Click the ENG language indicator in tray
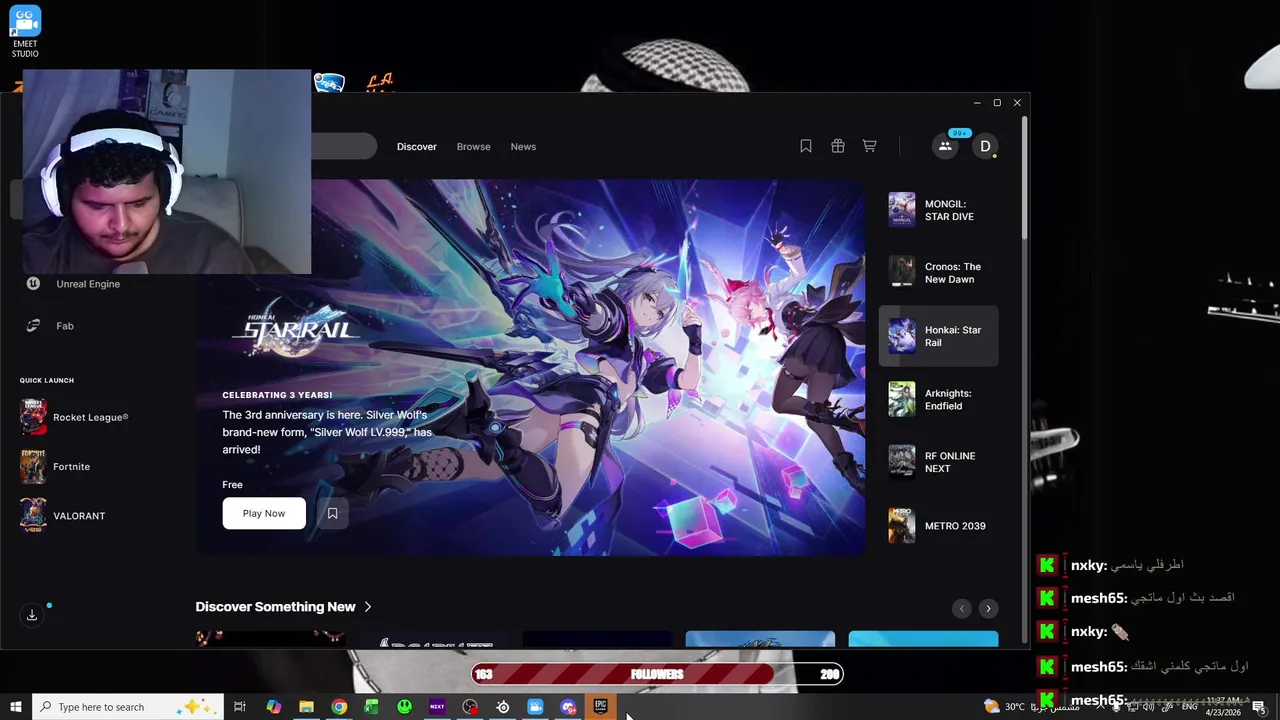The width and height of the screenshot is (1280, 720). coord(1190,707)
